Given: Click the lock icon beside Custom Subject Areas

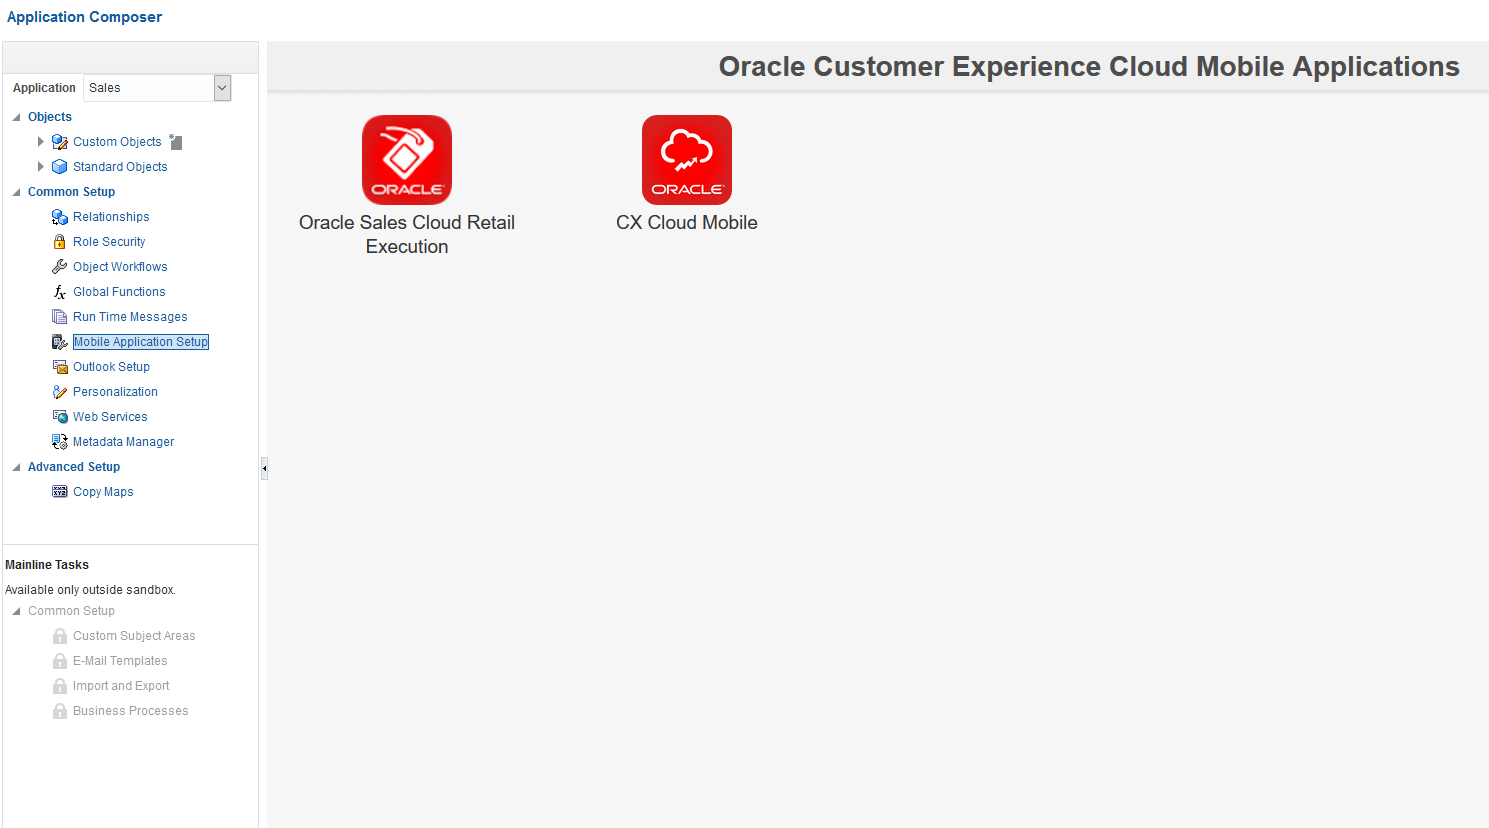Looking at the screenshot, I should 60,636.
